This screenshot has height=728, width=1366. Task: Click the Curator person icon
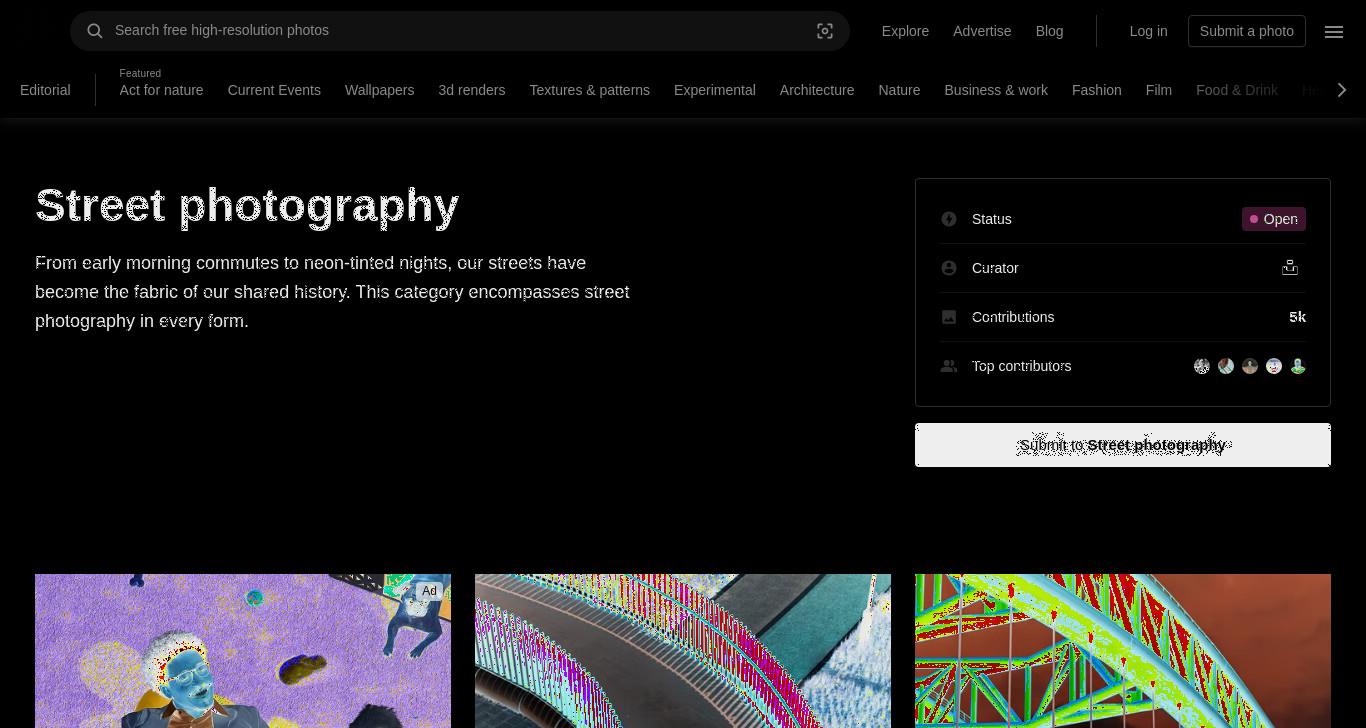[949, 268]
